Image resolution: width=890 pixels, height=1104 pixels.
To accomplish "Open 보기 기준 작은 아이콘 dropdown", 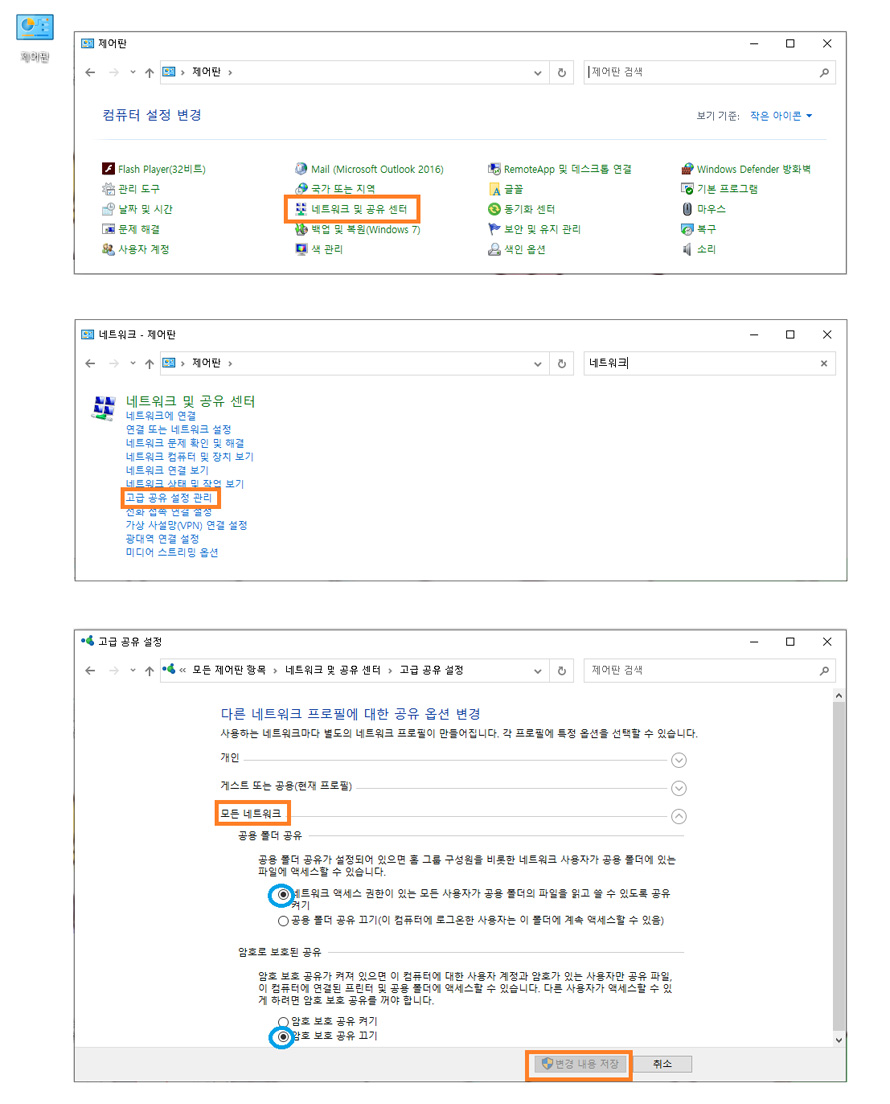I will 781,116.
